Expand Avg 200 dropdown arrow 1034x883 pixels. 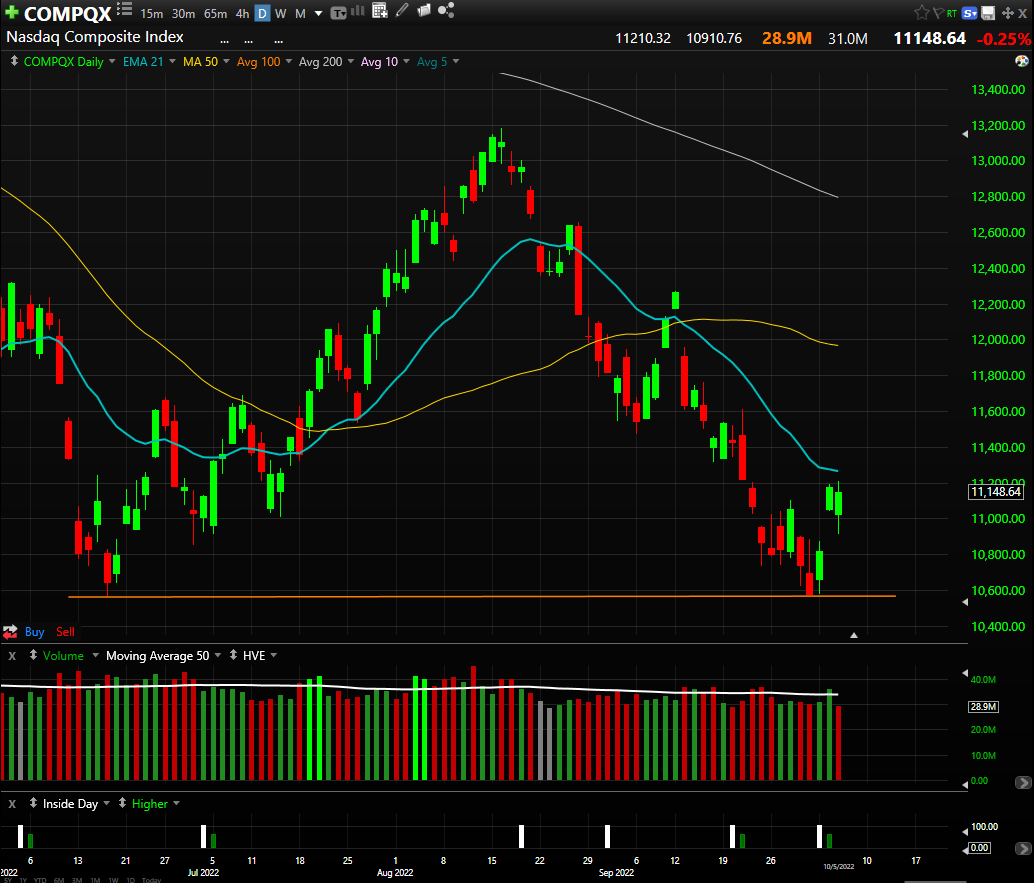point(351,61)
